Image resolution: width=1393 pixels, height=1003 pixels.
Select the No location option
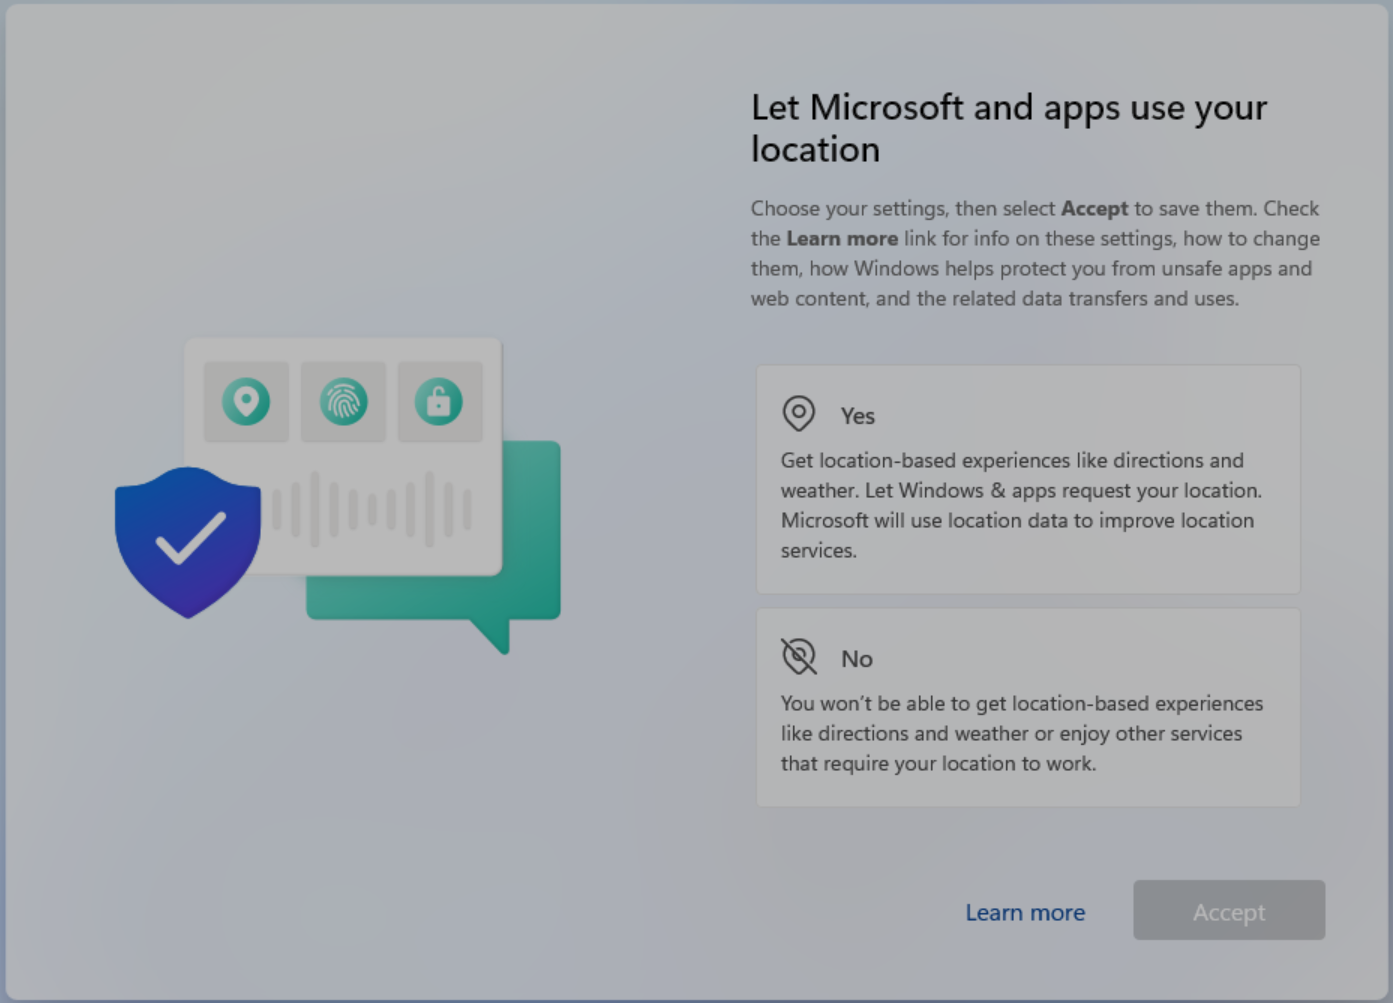tap(1028, 707)
